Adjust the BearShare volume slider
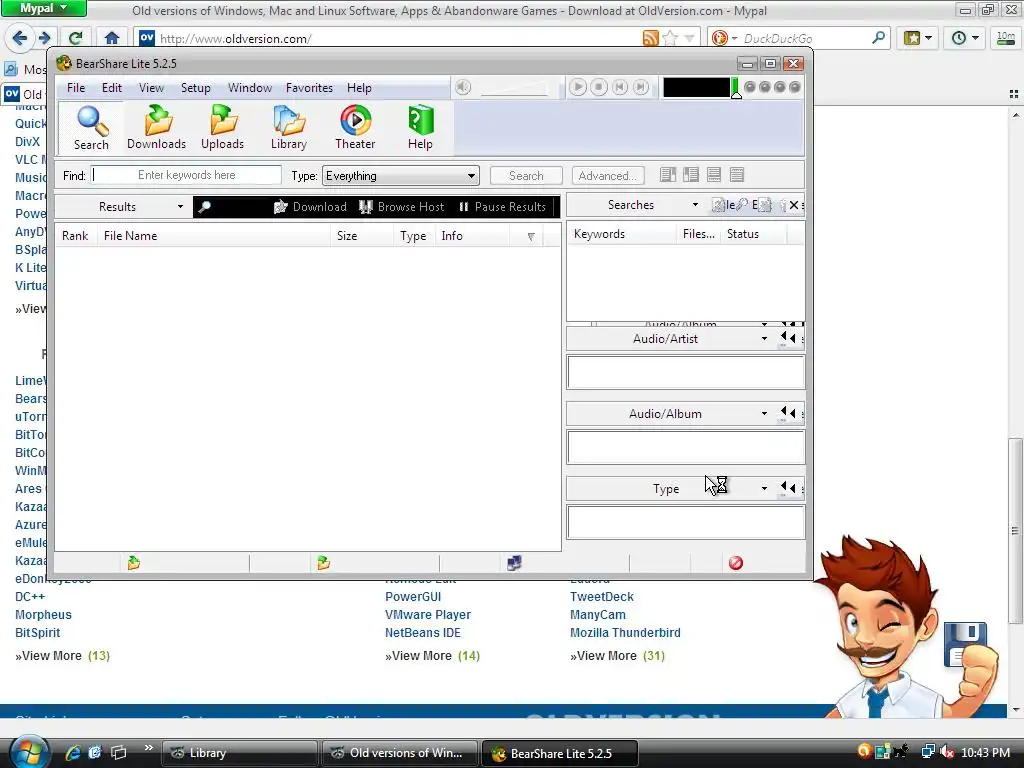The image size is (1024, 768). pos(514,88)
